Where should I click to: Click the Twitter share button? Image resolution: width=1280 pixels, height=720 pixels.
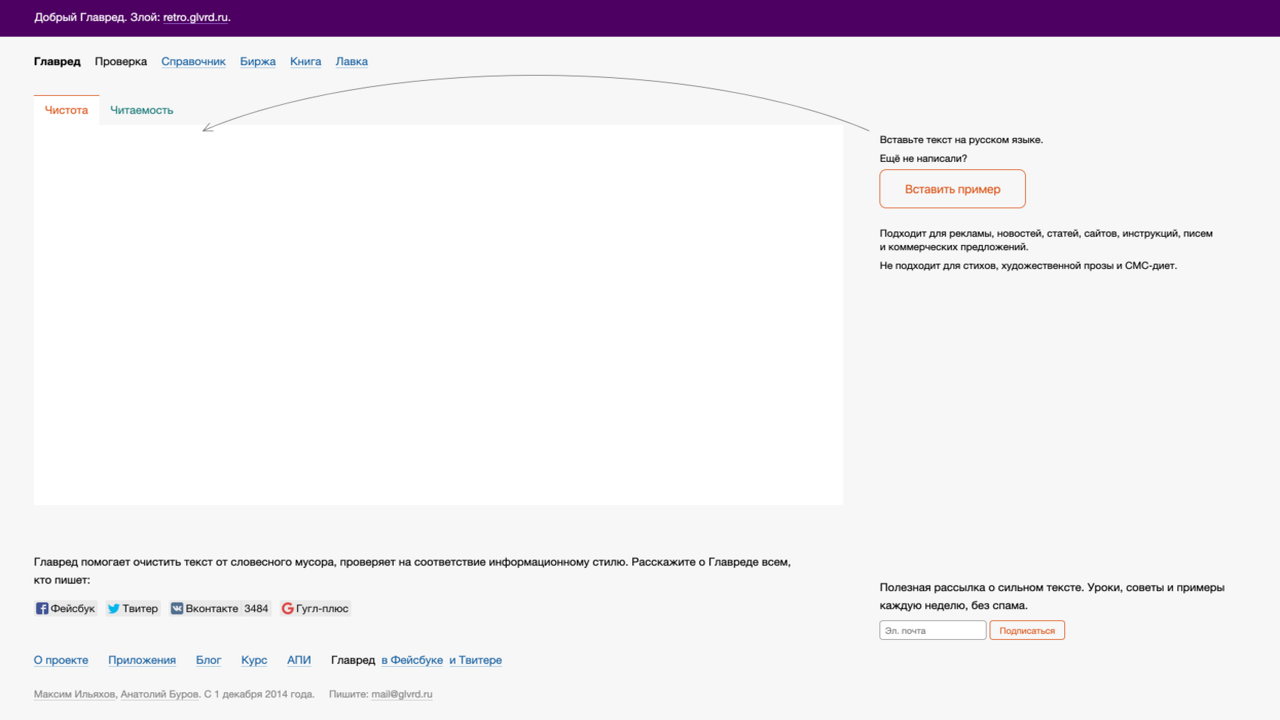point(133,608)
